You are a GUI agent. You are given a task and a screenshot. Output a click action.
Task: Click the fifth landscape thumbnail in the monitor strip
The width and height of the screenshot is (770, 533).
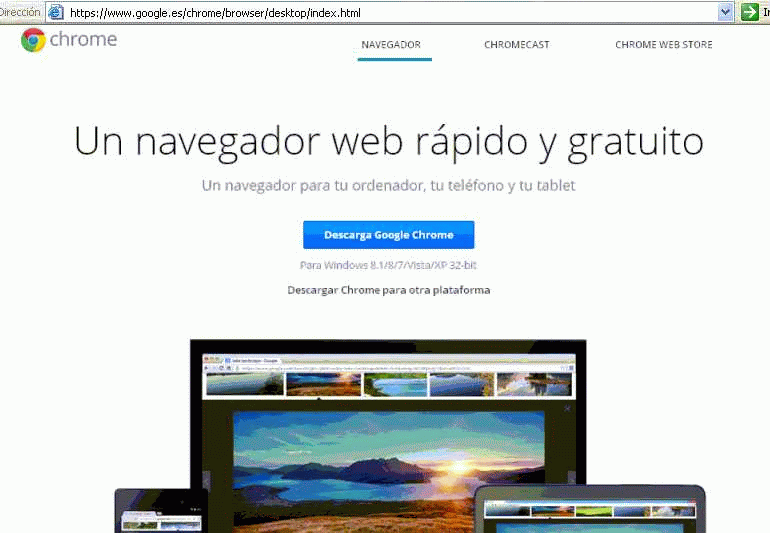[x=534, y=384]
